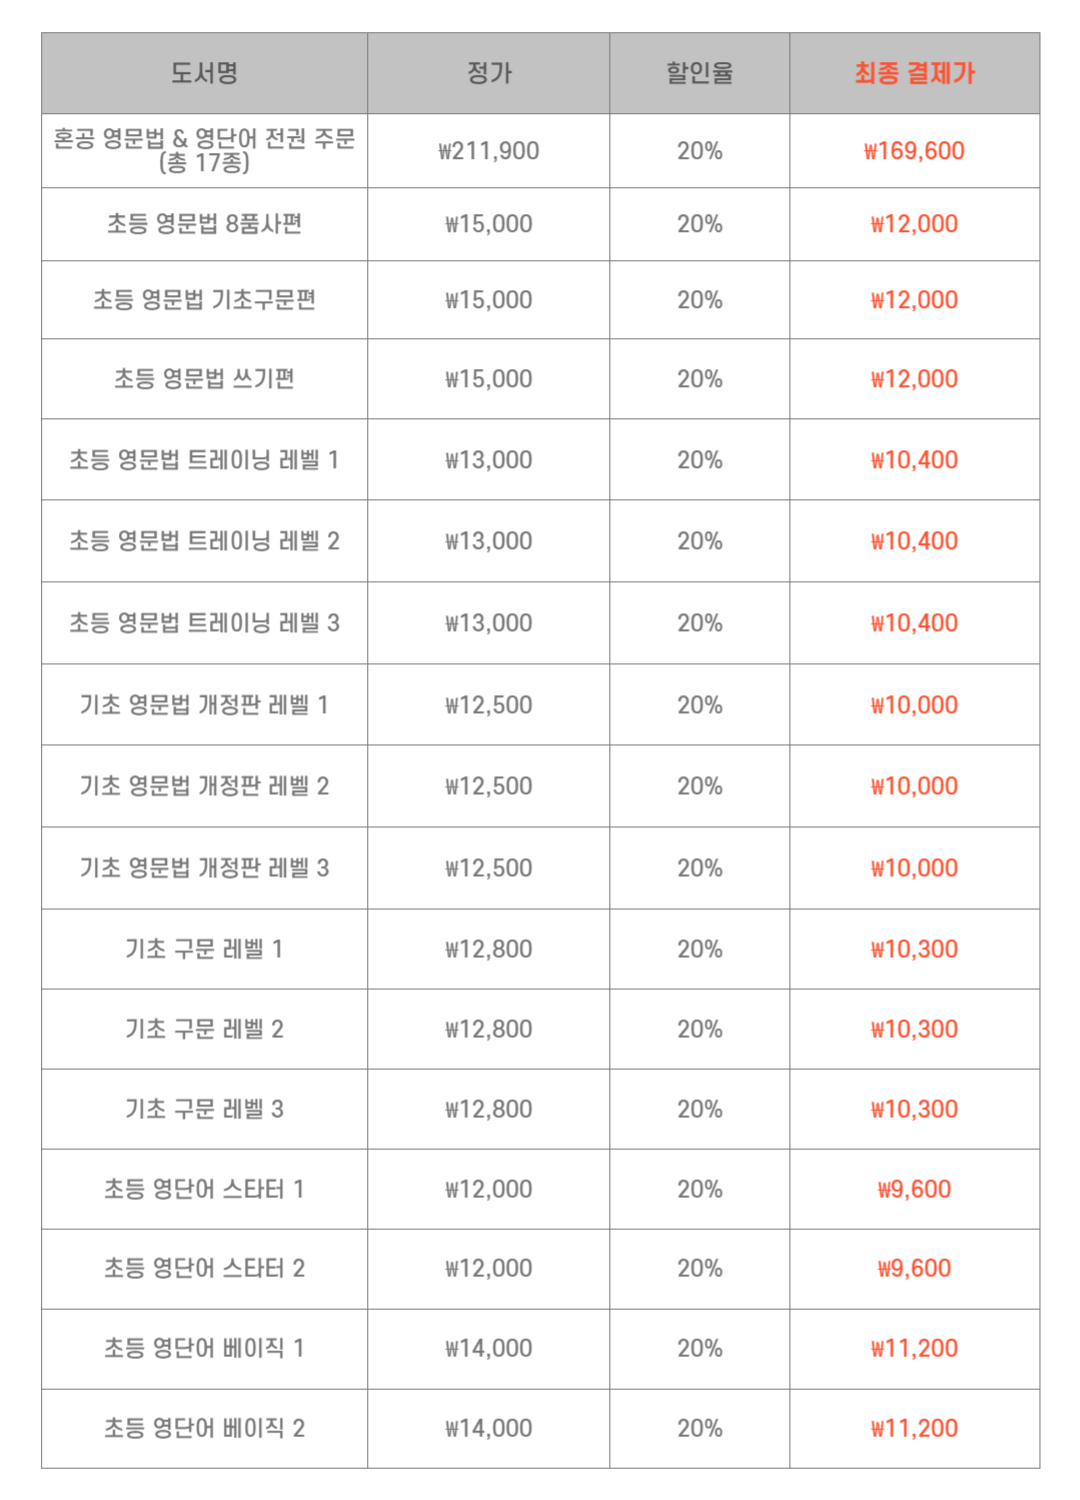Click the ₩169,600 final price
This screenshot has width=1080, height=1500.
point(914,151)
